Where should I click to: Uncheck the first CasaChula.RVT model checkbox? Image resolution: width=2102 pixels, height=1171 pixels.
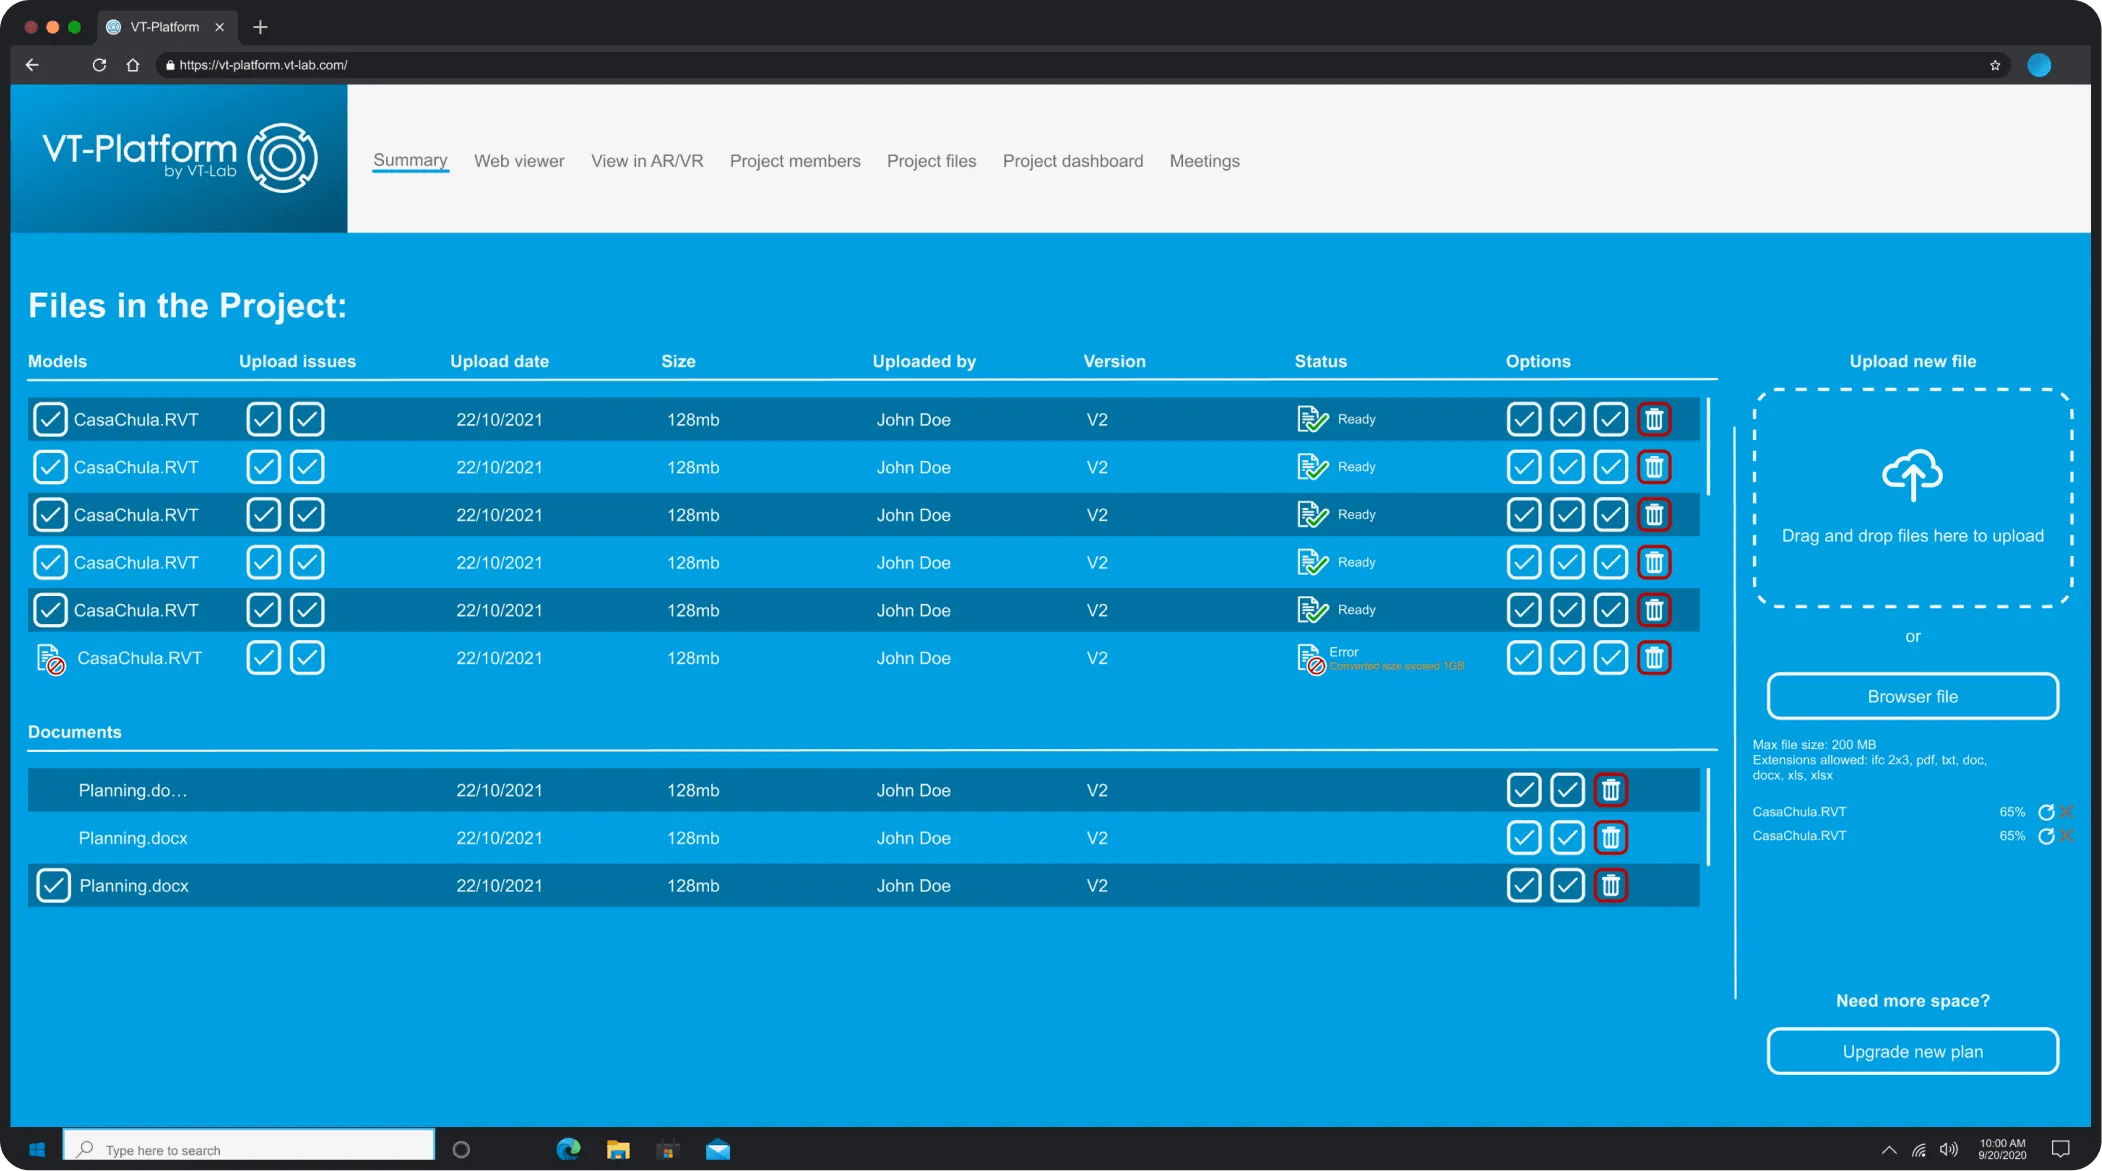(50, 419)
